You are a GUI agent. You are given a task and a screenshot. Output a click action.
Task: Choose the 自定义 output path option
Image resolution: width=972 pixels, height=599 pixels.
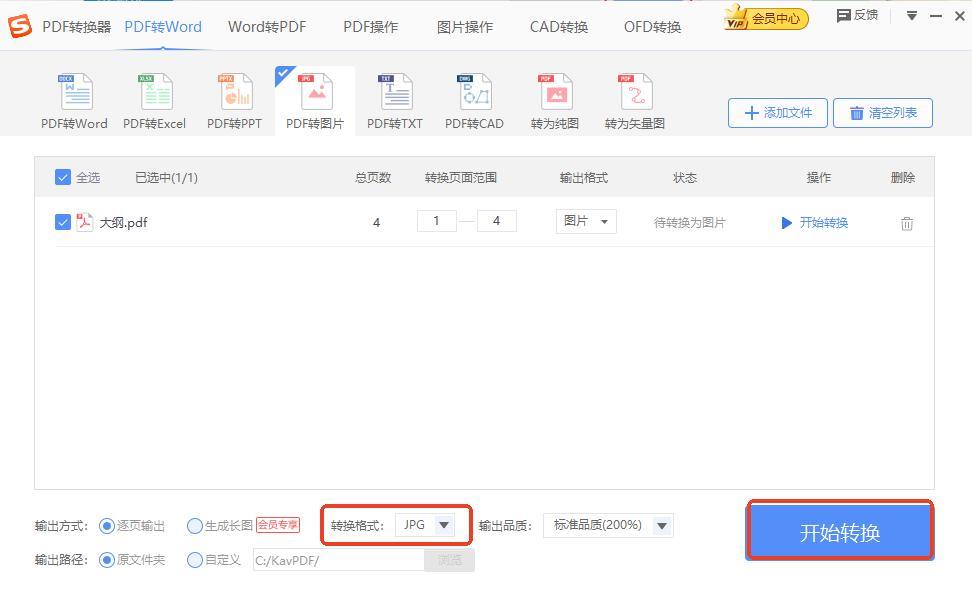pyautogui.click(x=195, y=560)
